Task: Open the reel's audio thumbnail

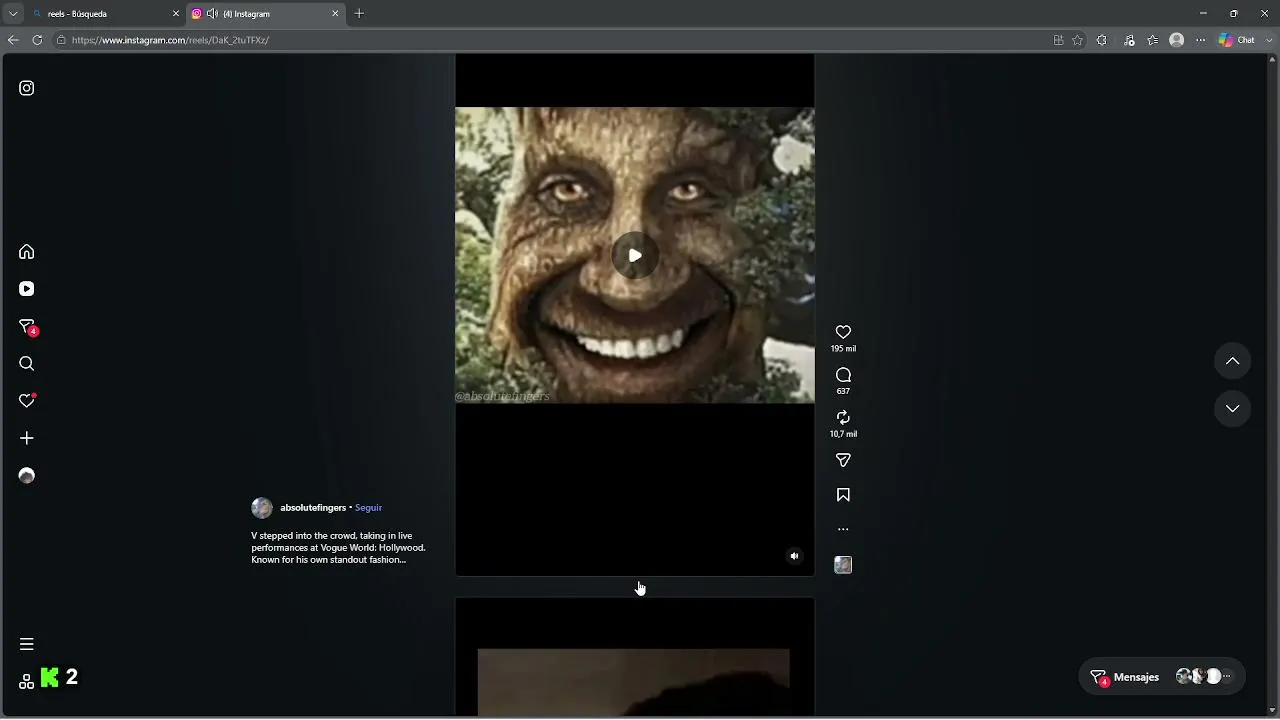Action: (x=843, y=565)
